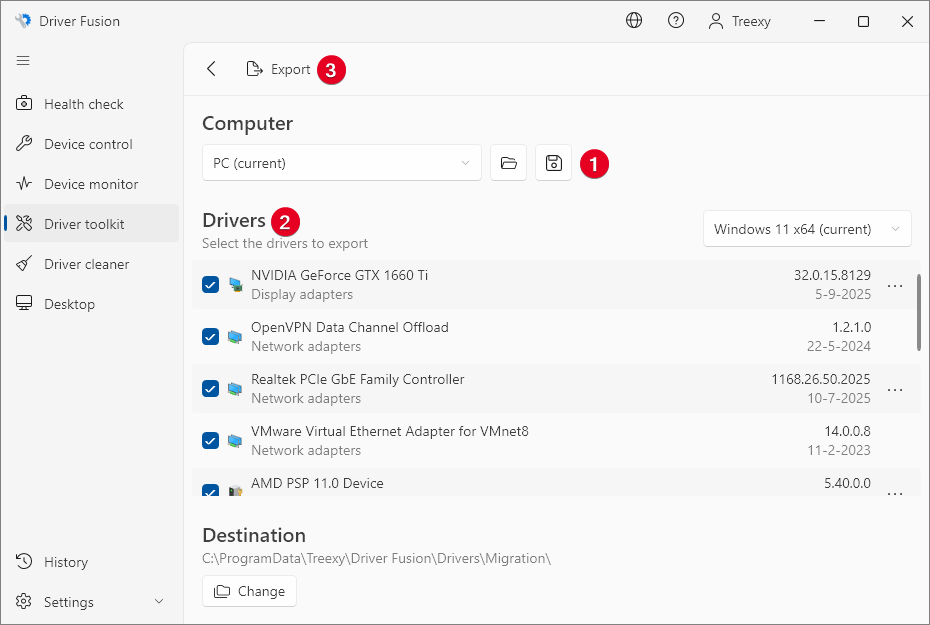
Task: Select the 32.0.15.8129 version text
Action: pos(832,275)
